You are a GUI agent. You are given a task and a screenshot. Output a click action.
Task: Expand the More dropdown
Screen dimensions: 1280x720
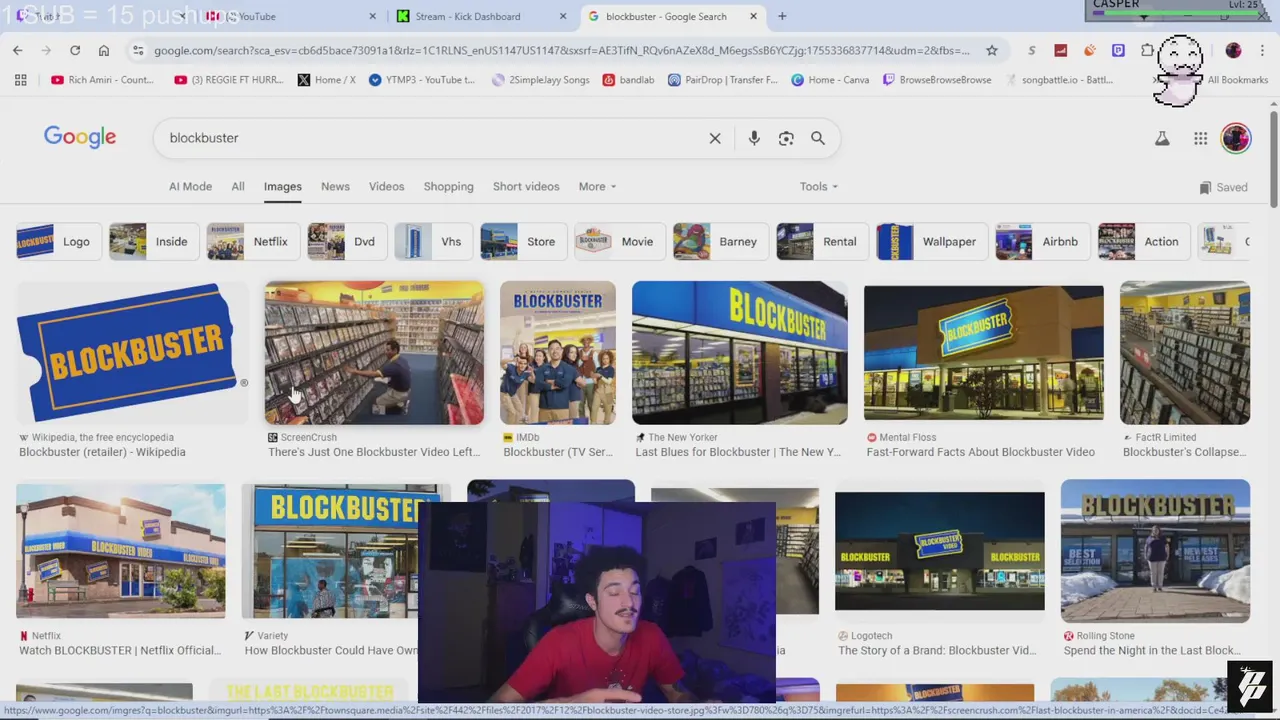point(597,187)
